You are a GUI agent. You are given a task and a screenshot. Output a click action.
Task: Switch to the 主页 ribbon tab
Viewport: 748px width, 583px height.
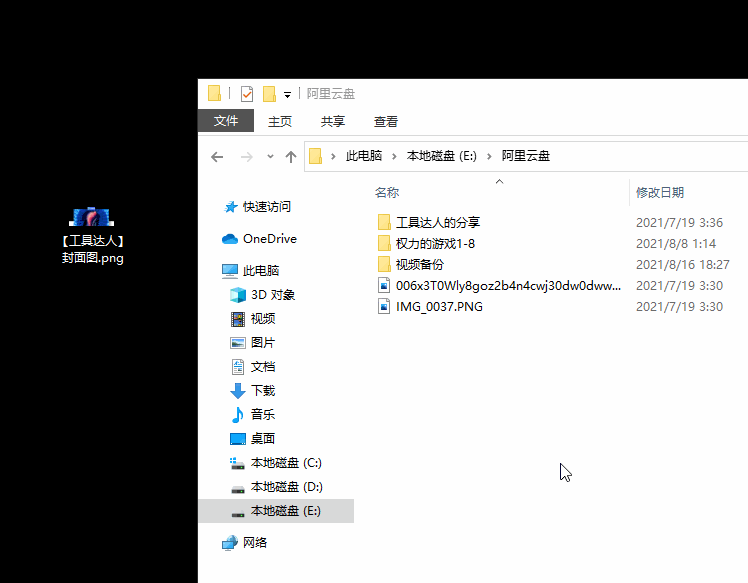pos(280,121)
